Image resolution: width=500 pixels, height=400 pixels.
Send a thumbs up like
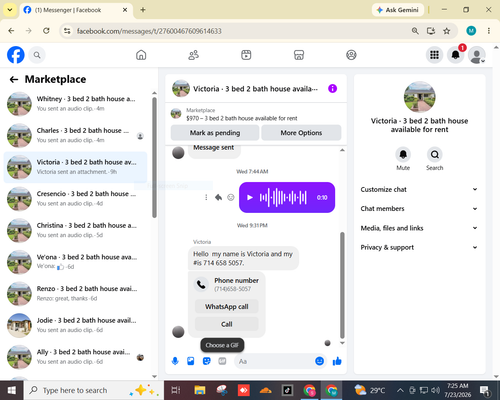click(337, 361)
